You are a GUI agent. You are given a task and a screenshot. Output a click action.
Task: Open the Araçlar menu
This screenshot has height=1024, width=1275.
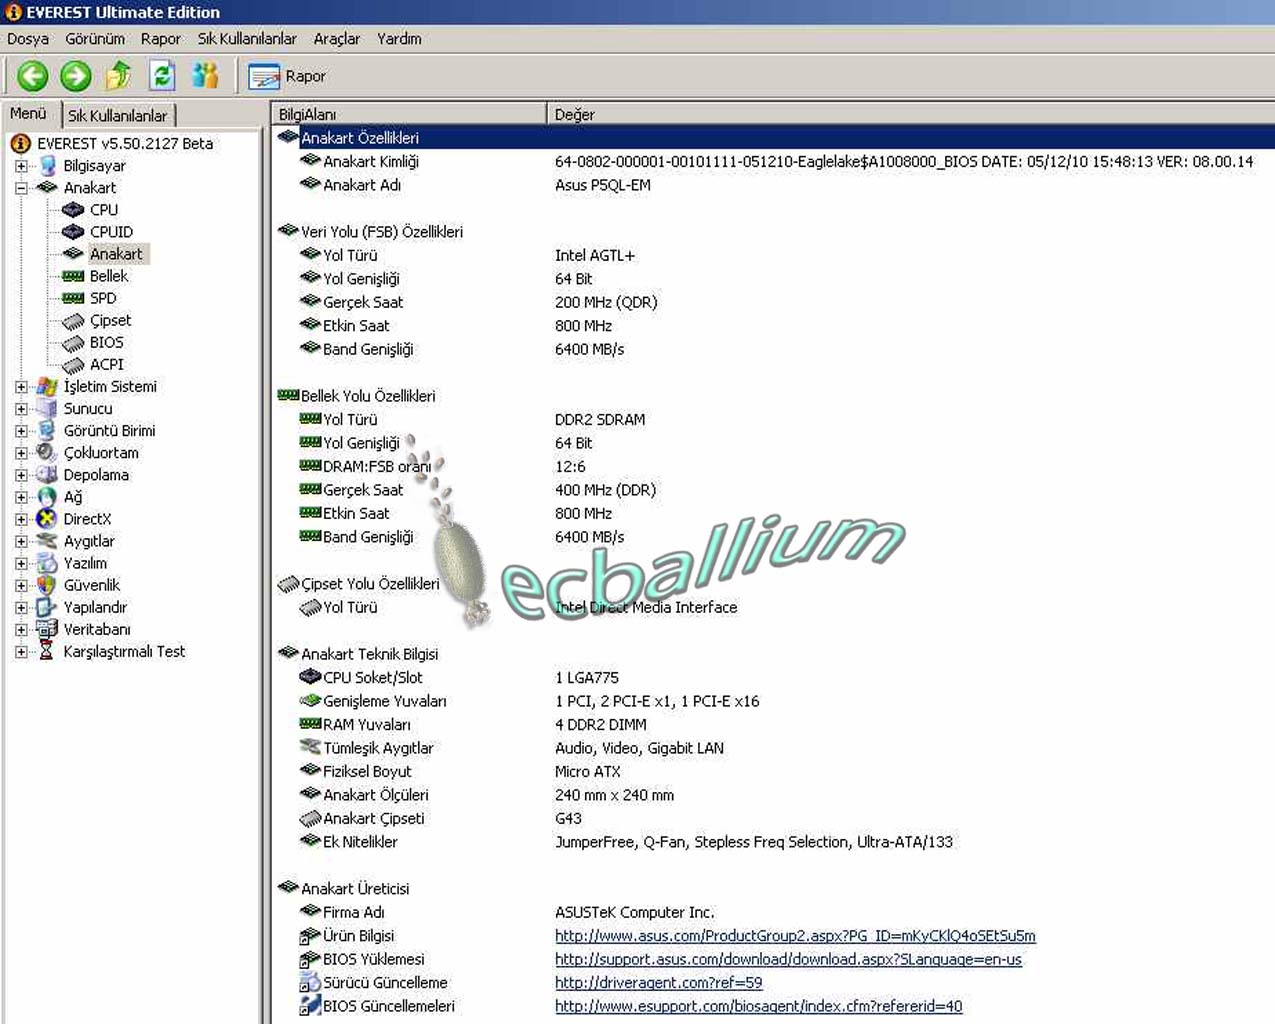[x=336, y=39]
